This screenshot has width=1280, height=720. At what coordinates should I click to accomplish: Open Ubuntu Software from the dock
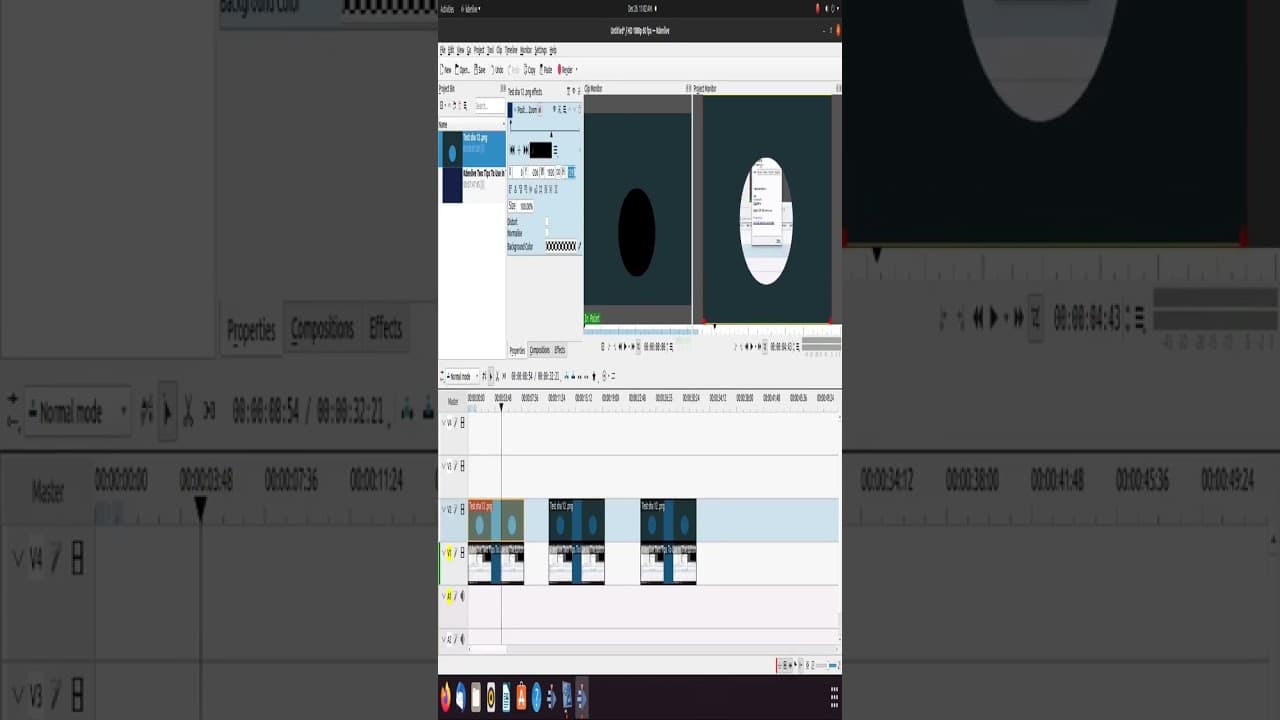521,697
